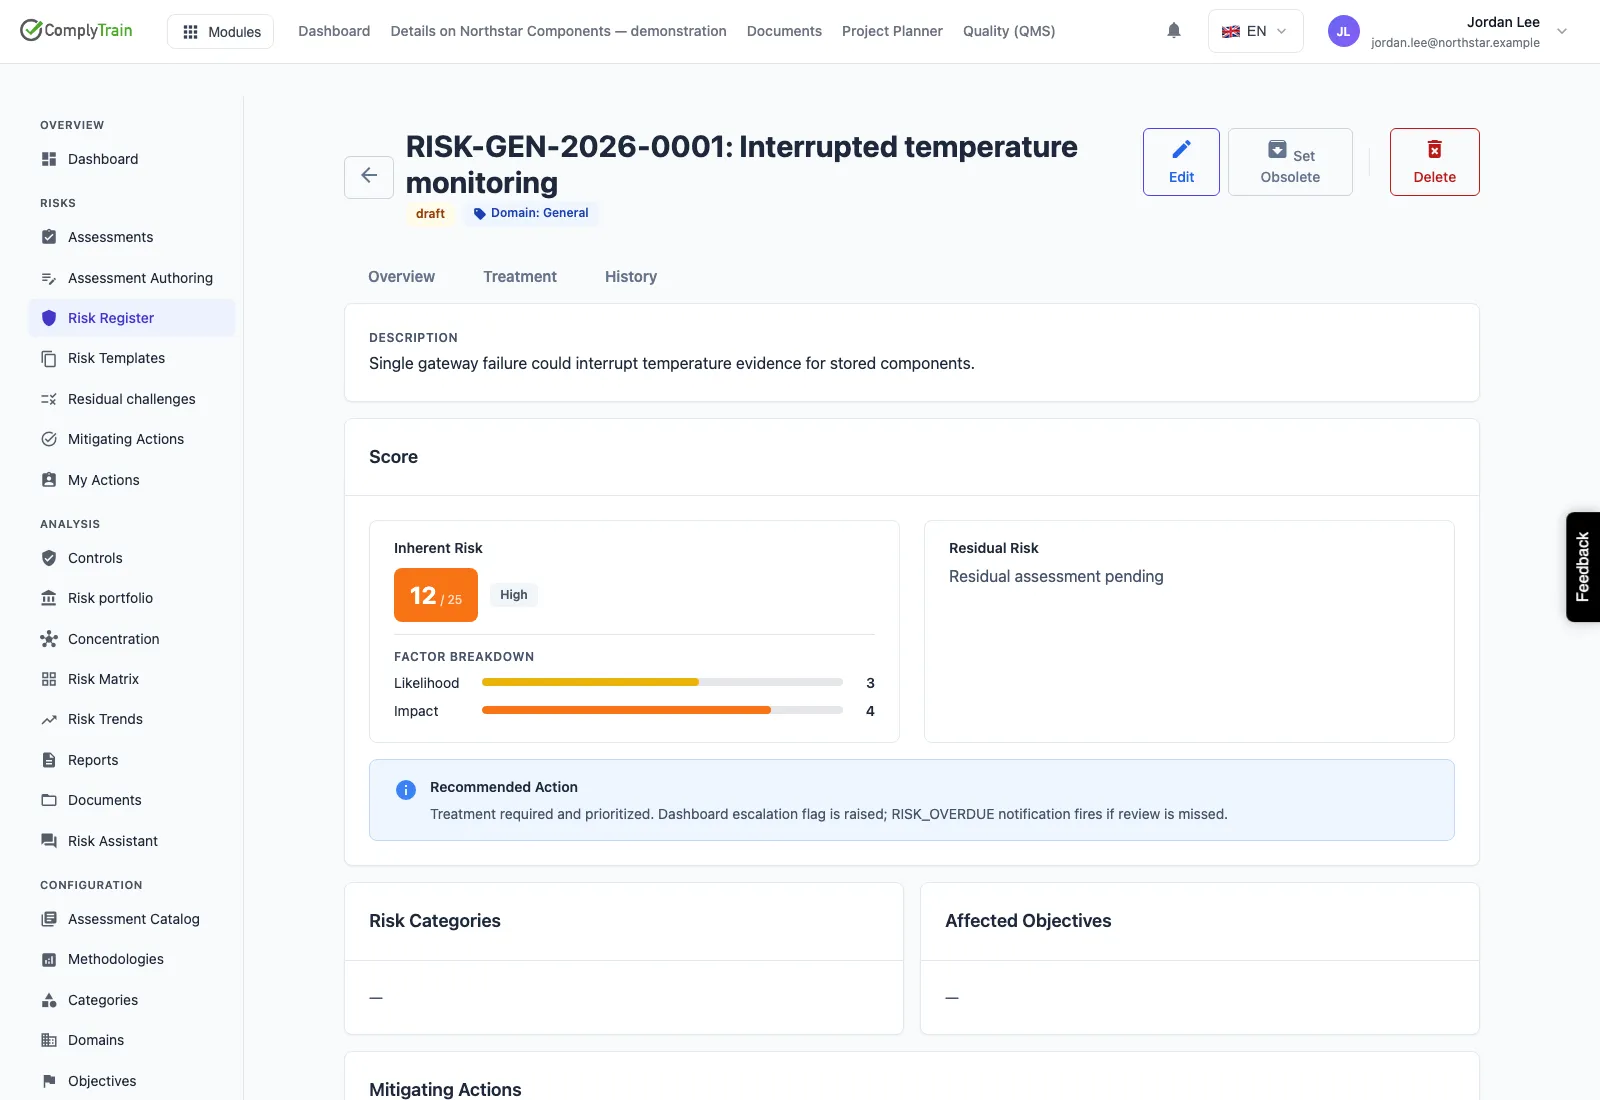This screenshot has width=1600, height=1100.
Task: Click the Mitigating Actions check-circle icon
Action: [49, 439]
